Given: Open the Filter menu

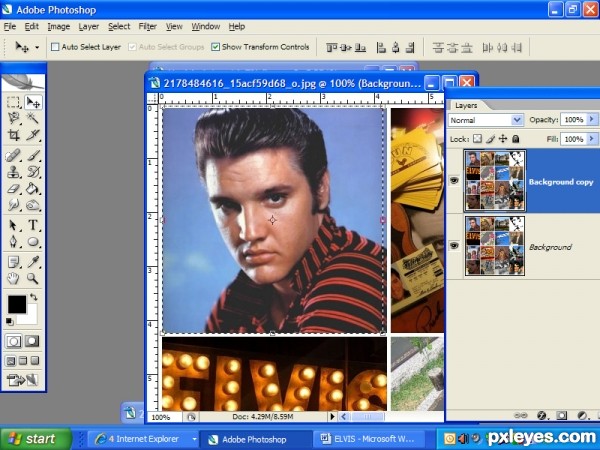Looking at the screenshot, I should pos(148,26).
